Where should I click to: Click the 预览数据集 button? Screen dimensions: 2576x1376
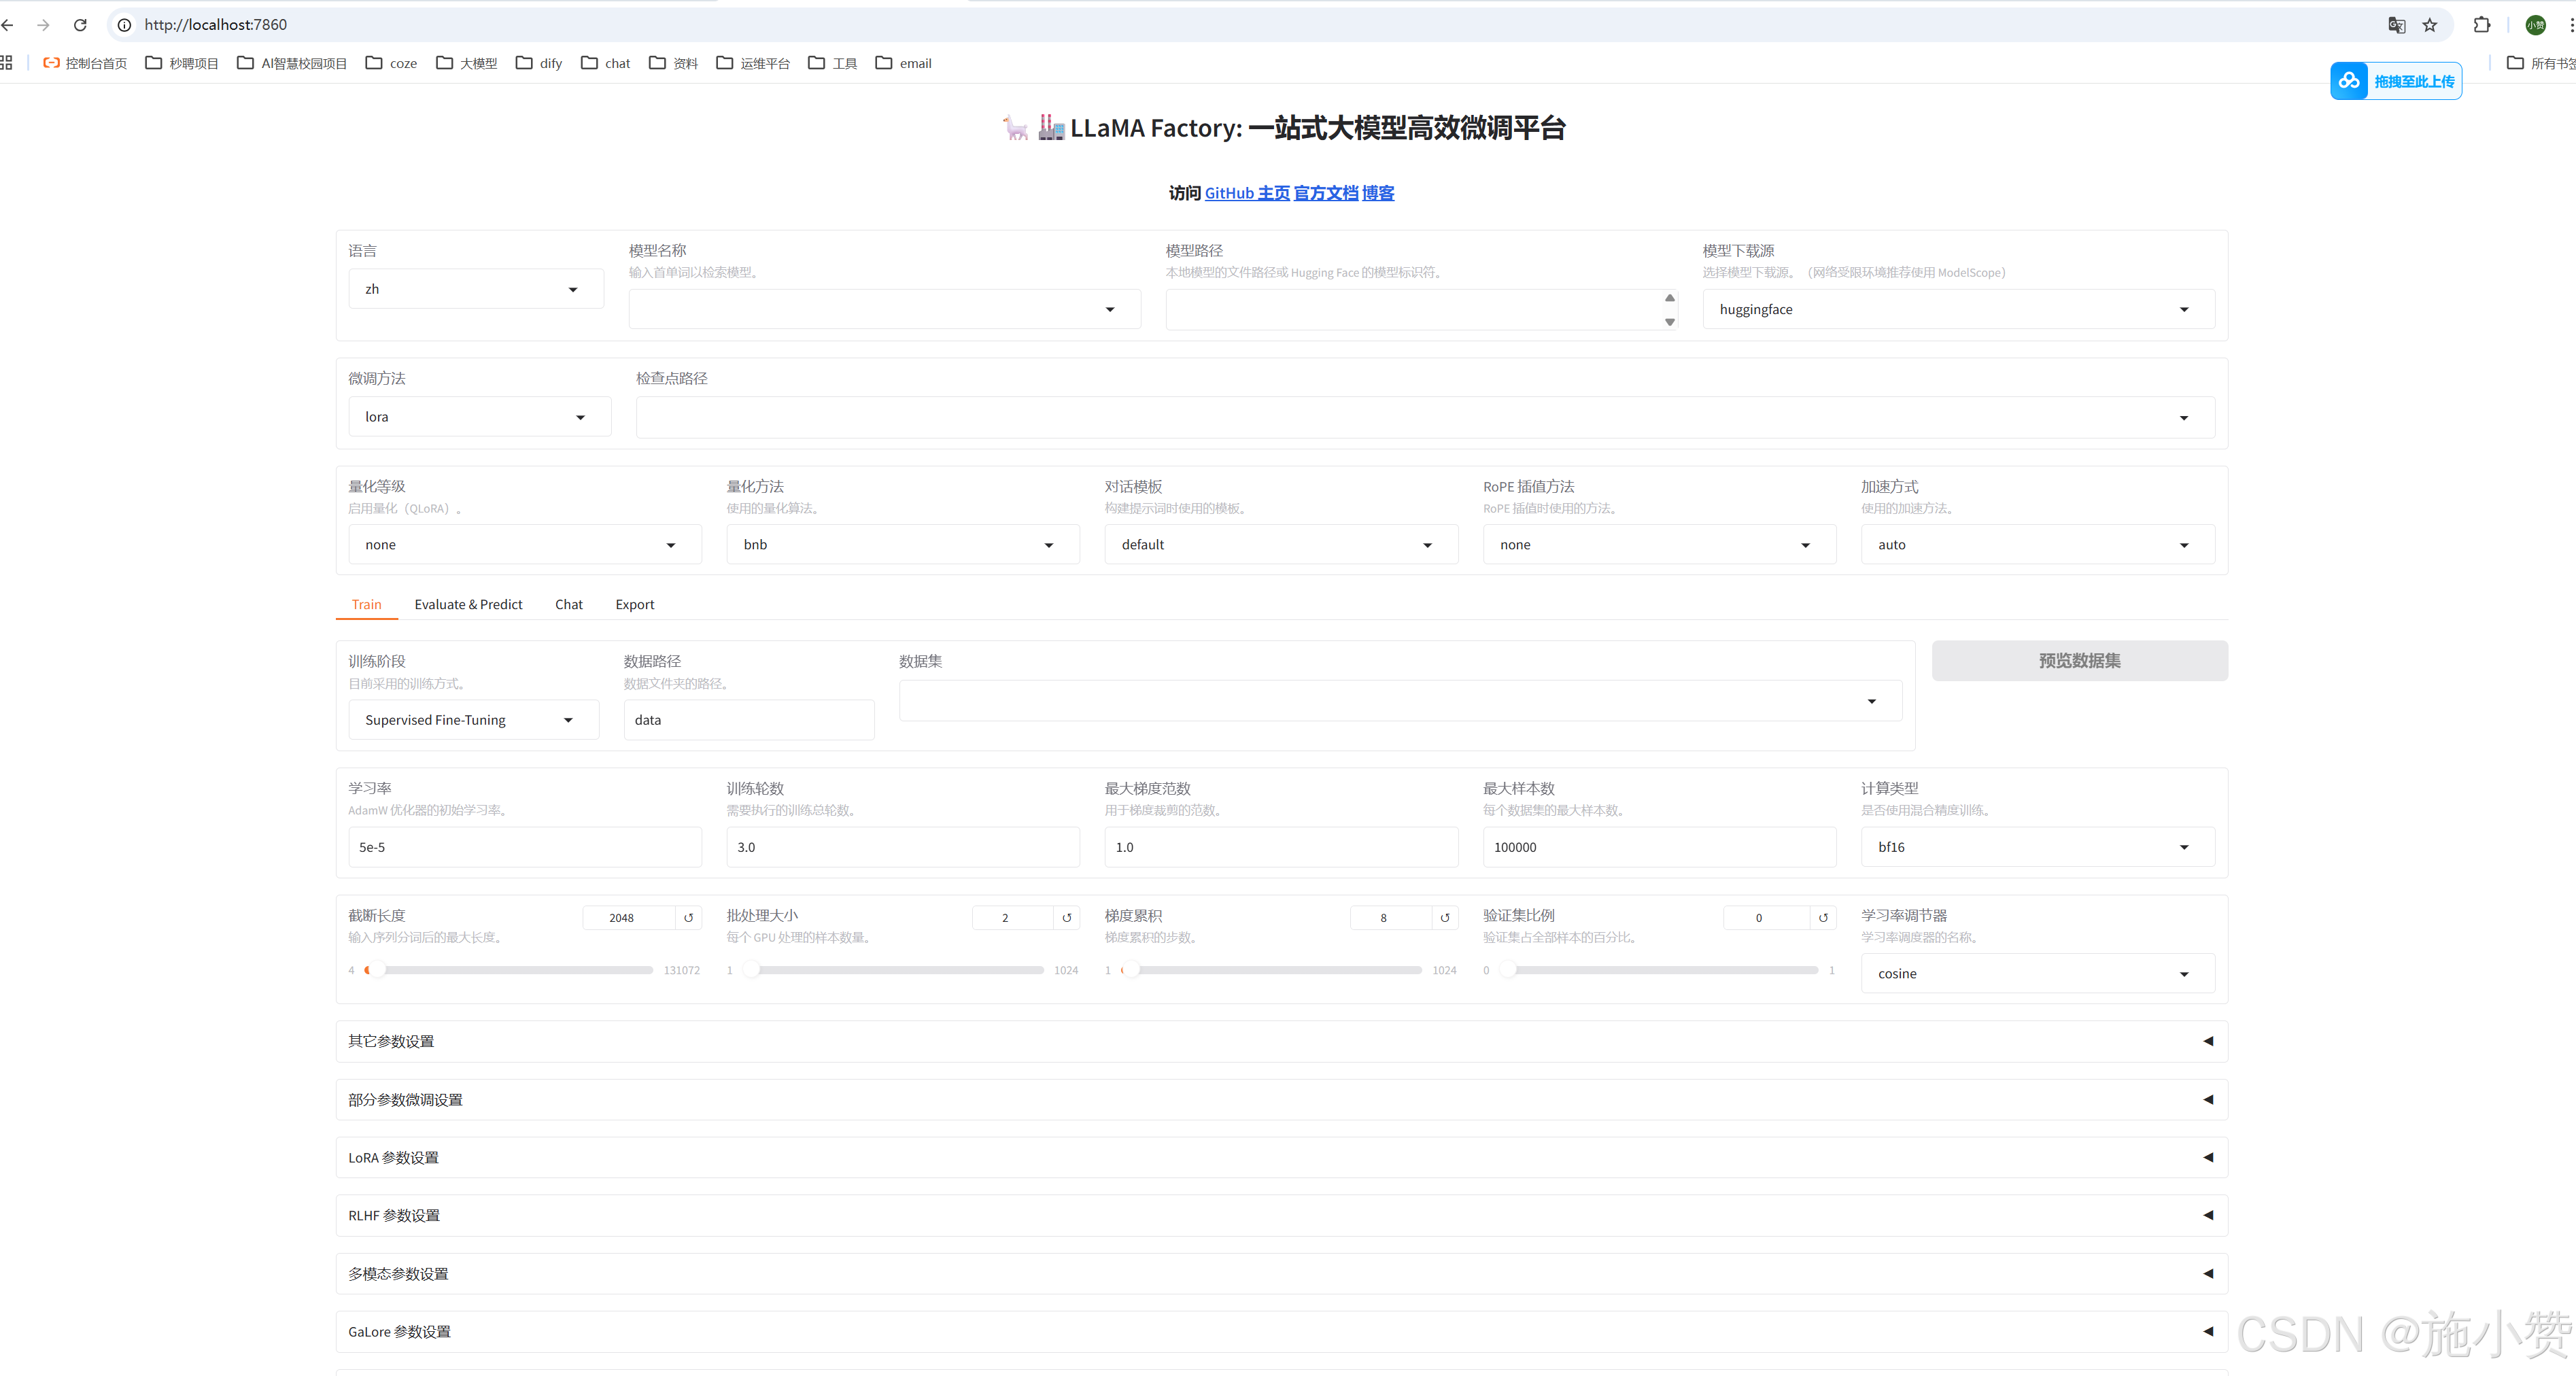[2079, 661]
